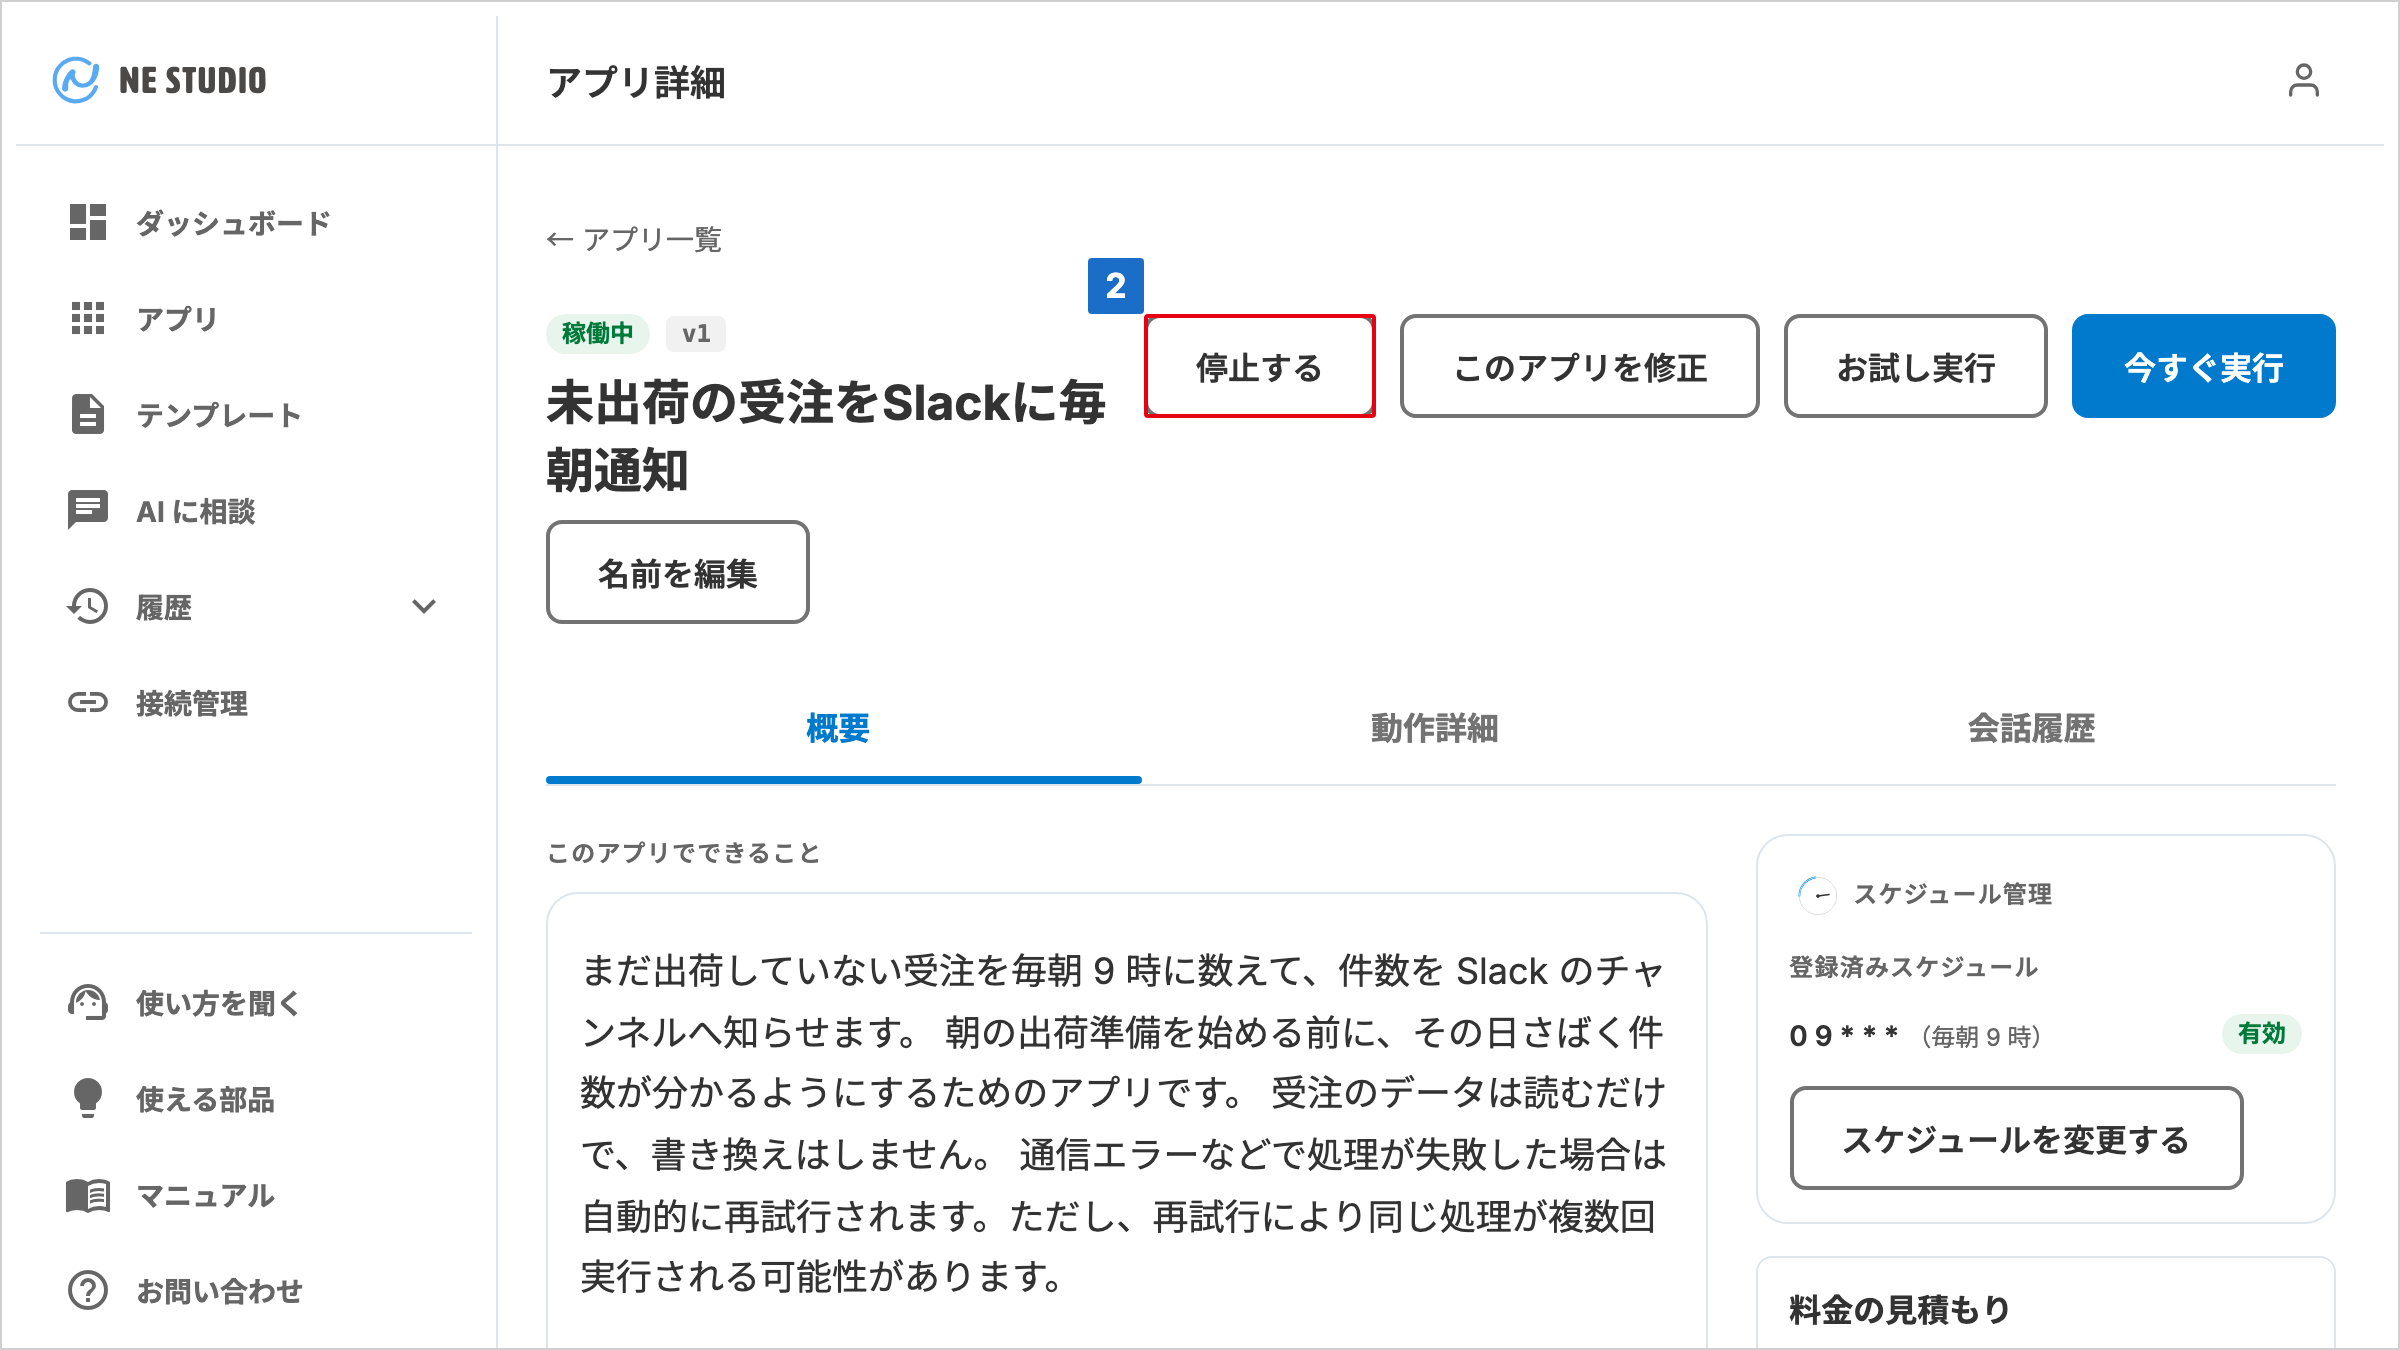Go back via ← アプリ一覧 link
This screenshot has height=1350, width=2400.
coord(634,239)
